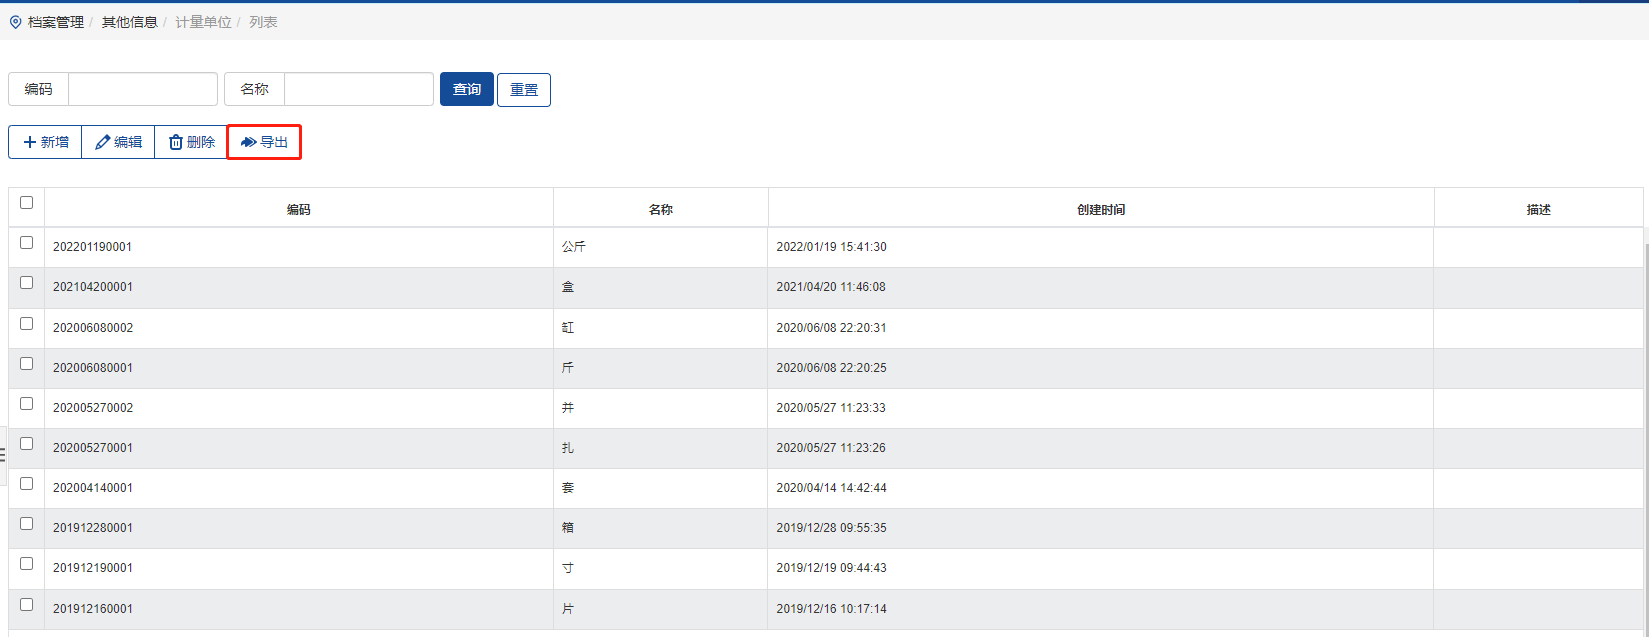Screen dimensions: 1649x637
Task: Click the 删除 trash icon button
Action: [191, 142]
